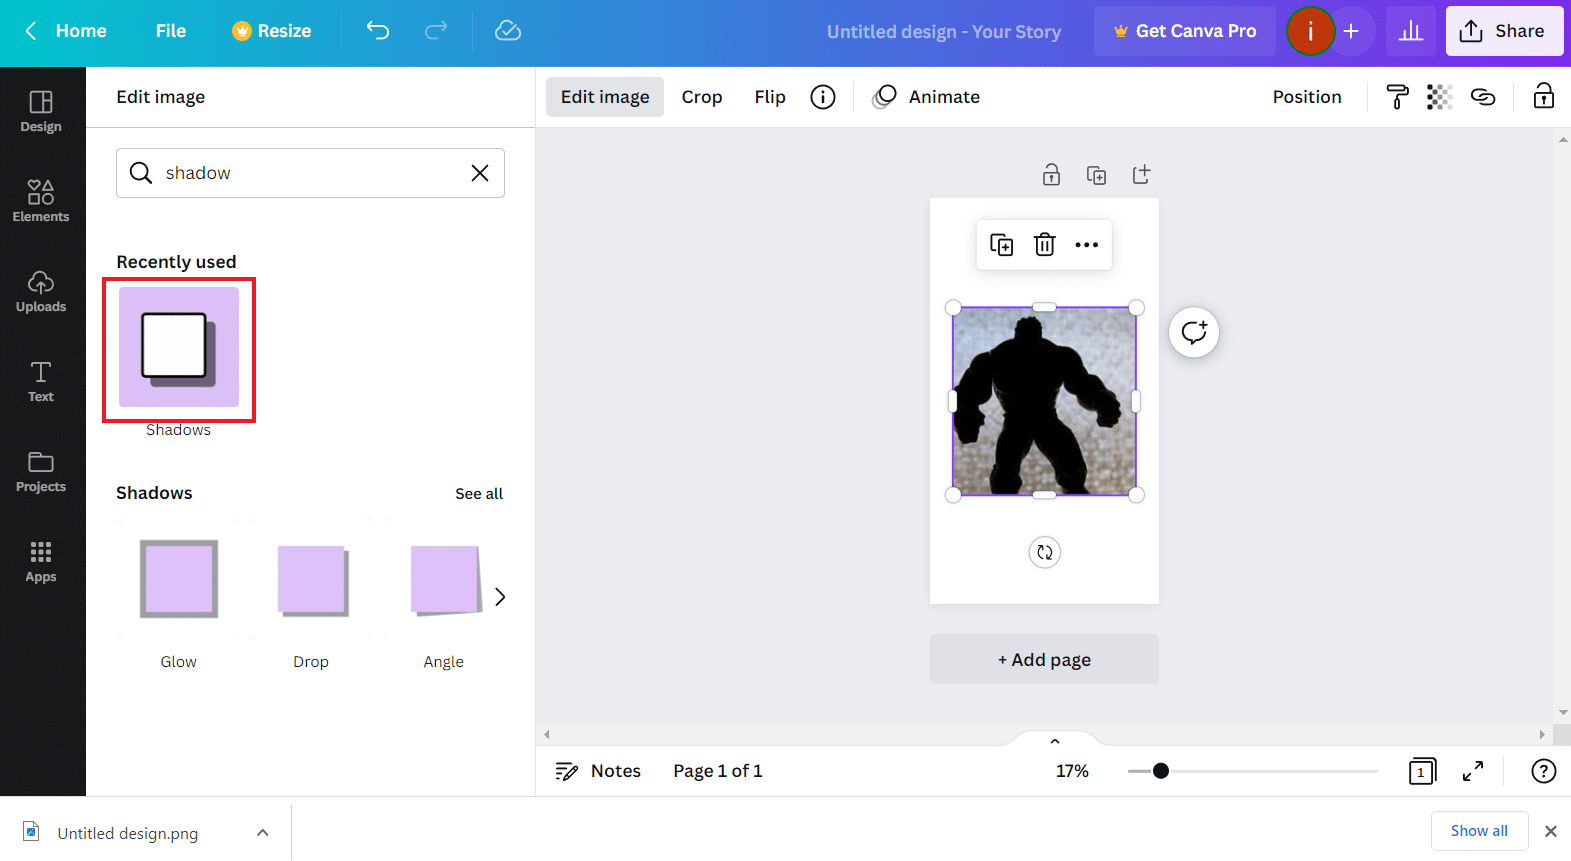Open the account avatar menu
The image size is (1571, 861).
1310,31
